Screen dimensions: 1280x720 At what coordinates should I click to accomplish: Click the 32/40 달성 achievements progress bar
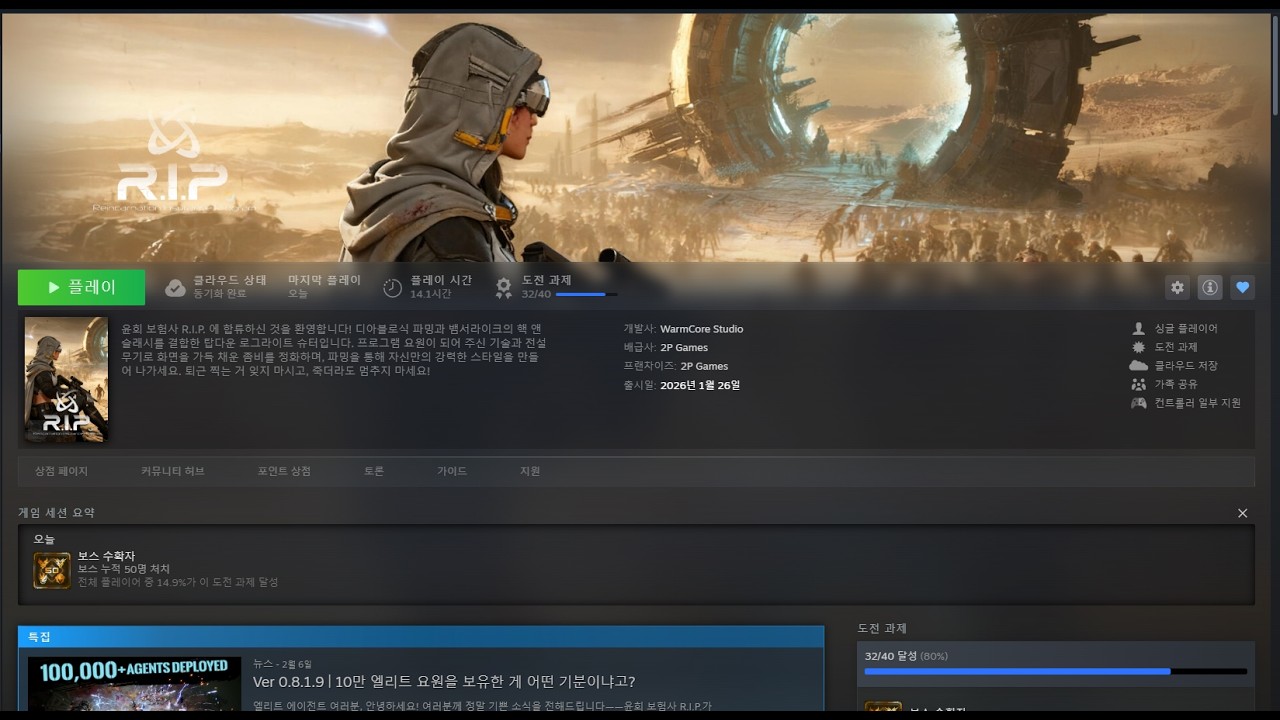click(x=1055, y=671)
